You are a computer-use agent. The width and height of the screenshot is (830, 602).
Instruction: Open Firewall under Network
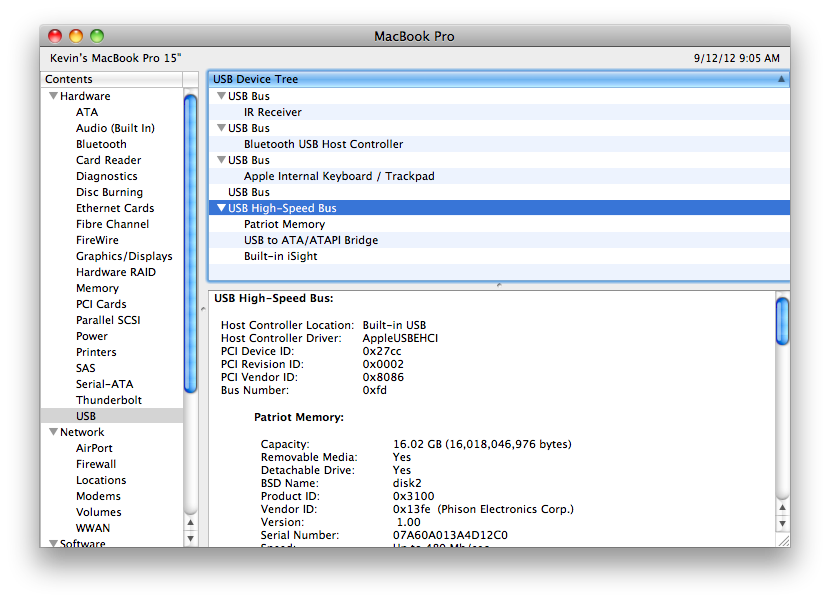click(x=96, y=464)
